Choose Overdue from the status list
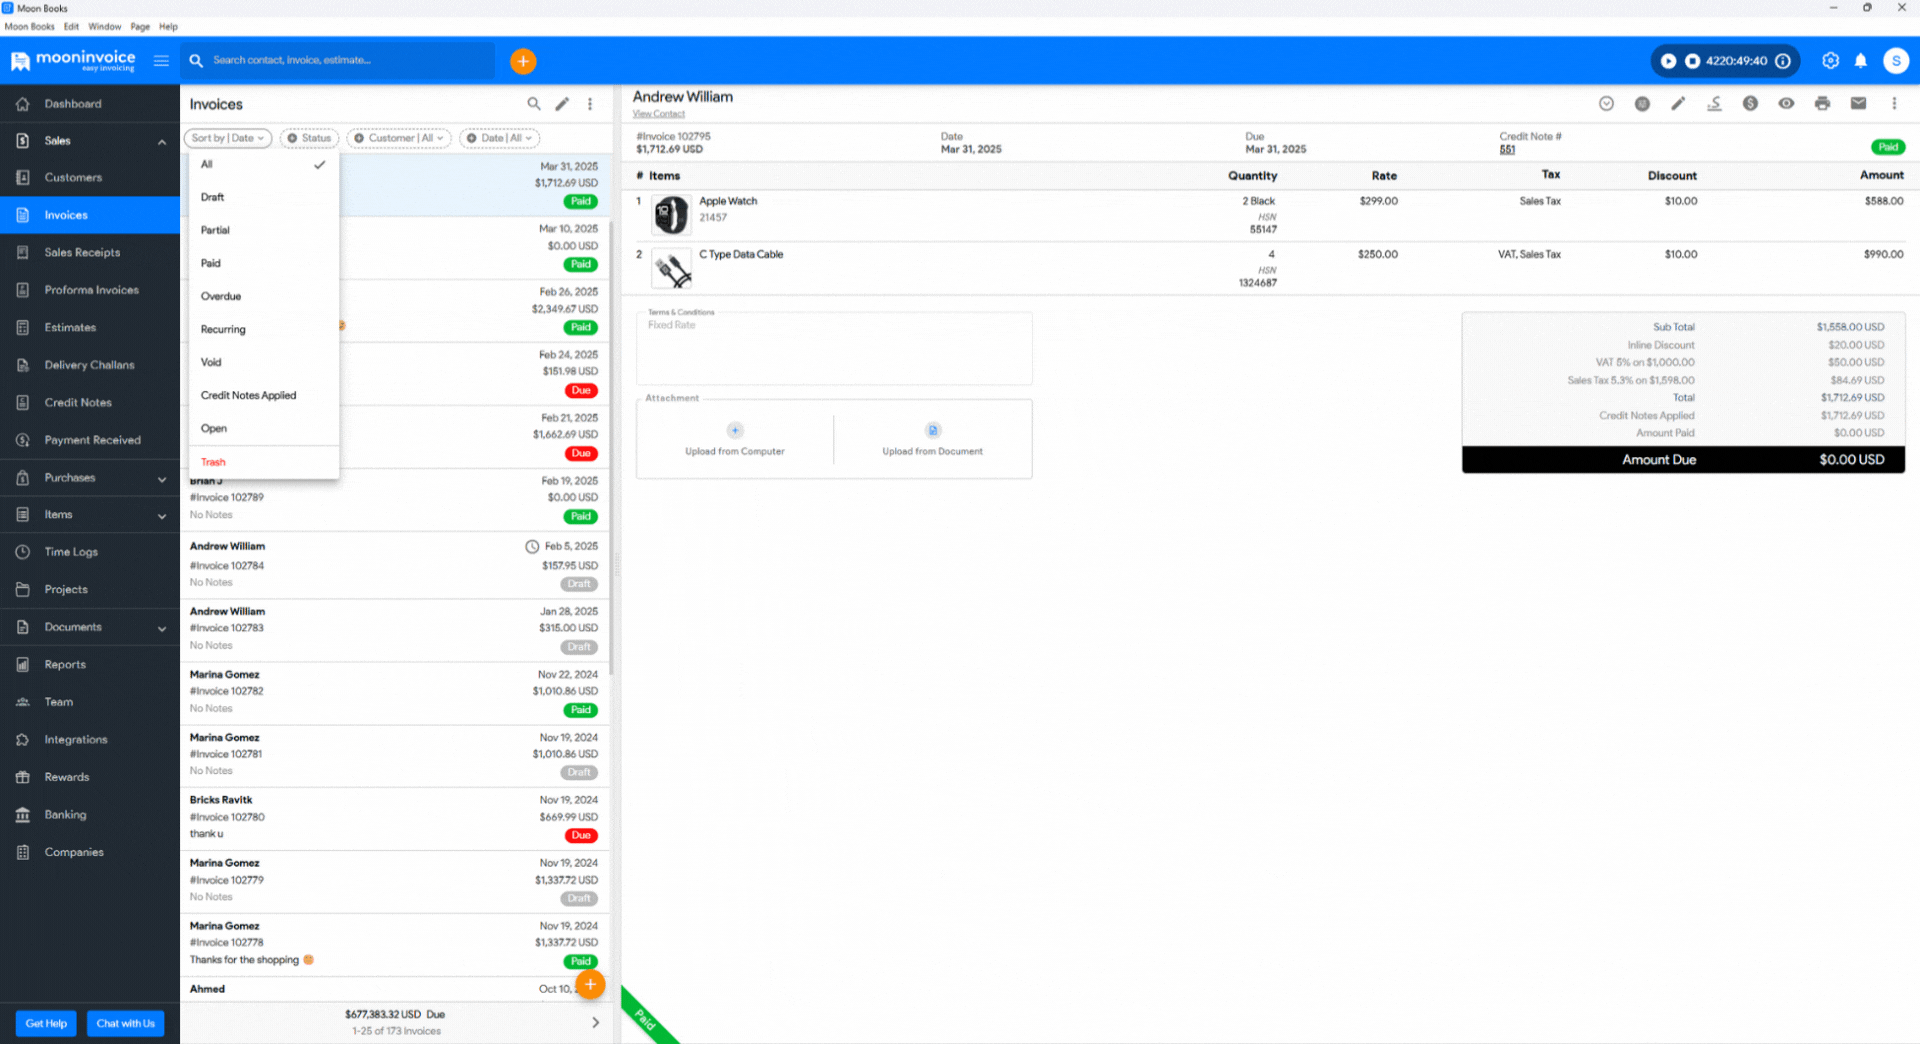1920x1044 pixels. pos(221,297)
